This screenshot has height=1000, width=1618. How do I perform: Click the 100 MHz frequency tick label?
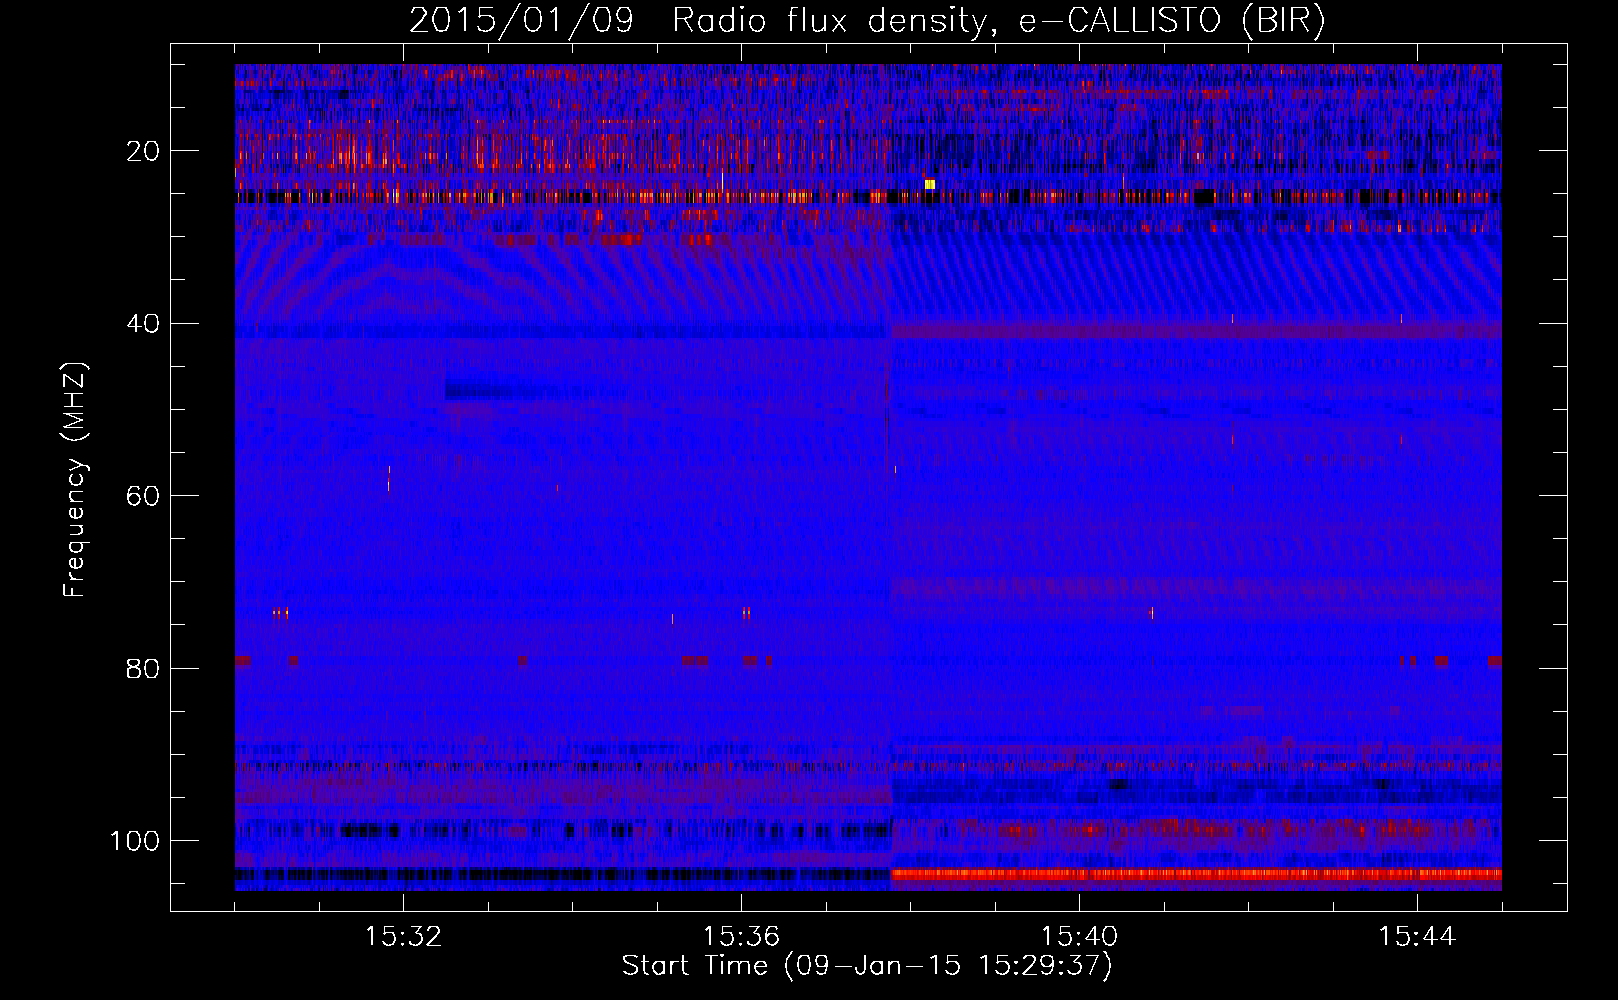[135, 841]
